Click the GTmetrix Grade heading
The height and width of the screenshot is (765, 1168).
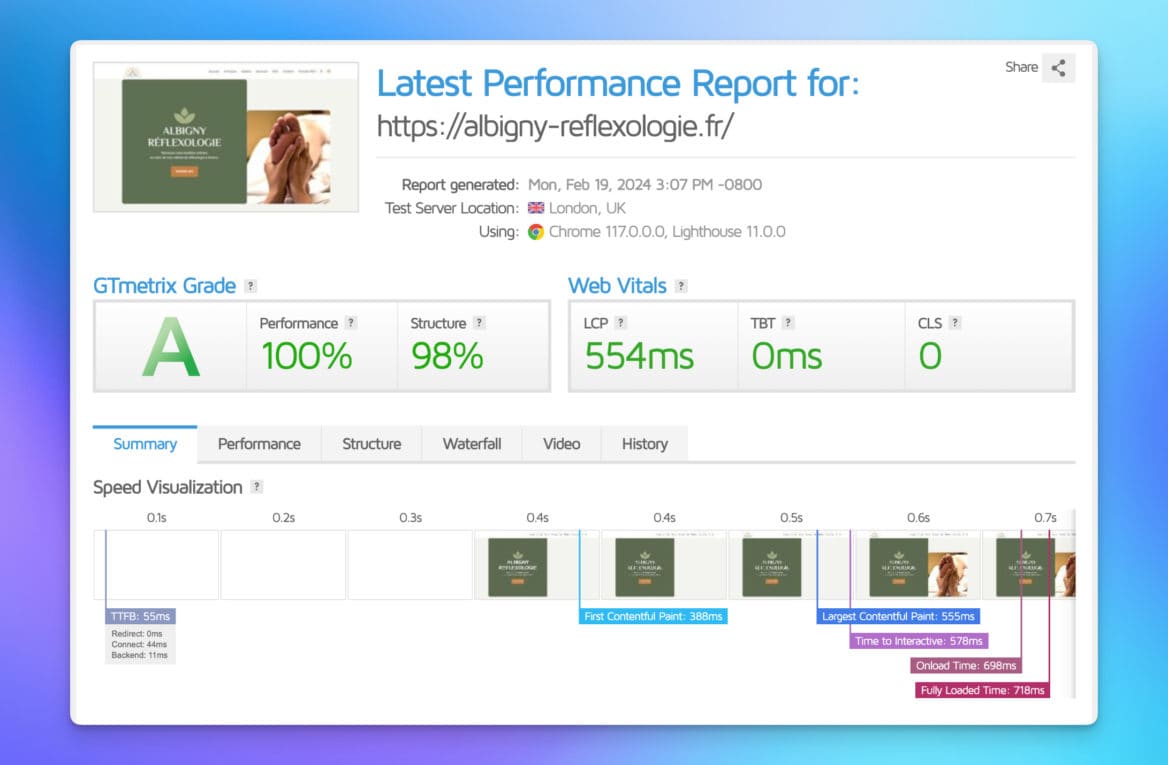[x=165, y=286]
